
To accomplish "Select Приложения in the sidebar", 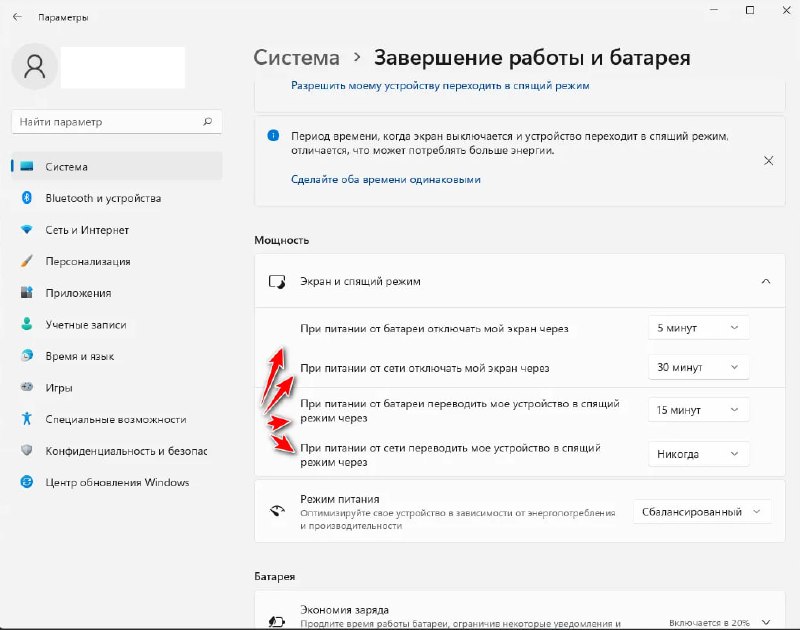I will 117,293.
